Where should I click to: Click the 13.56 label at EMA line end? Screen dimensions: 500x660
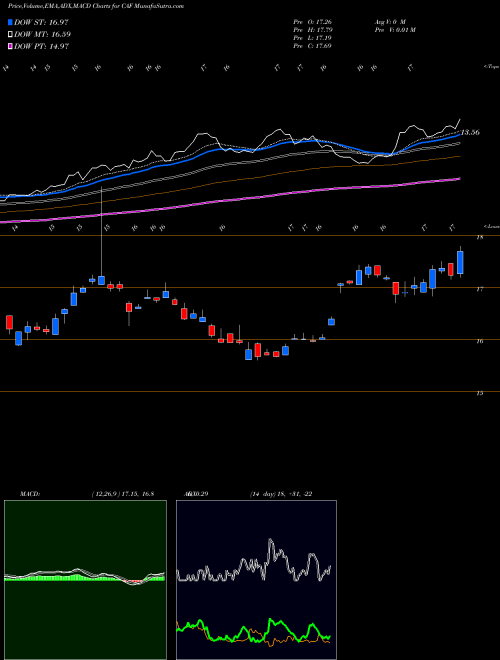pos(470,132)
